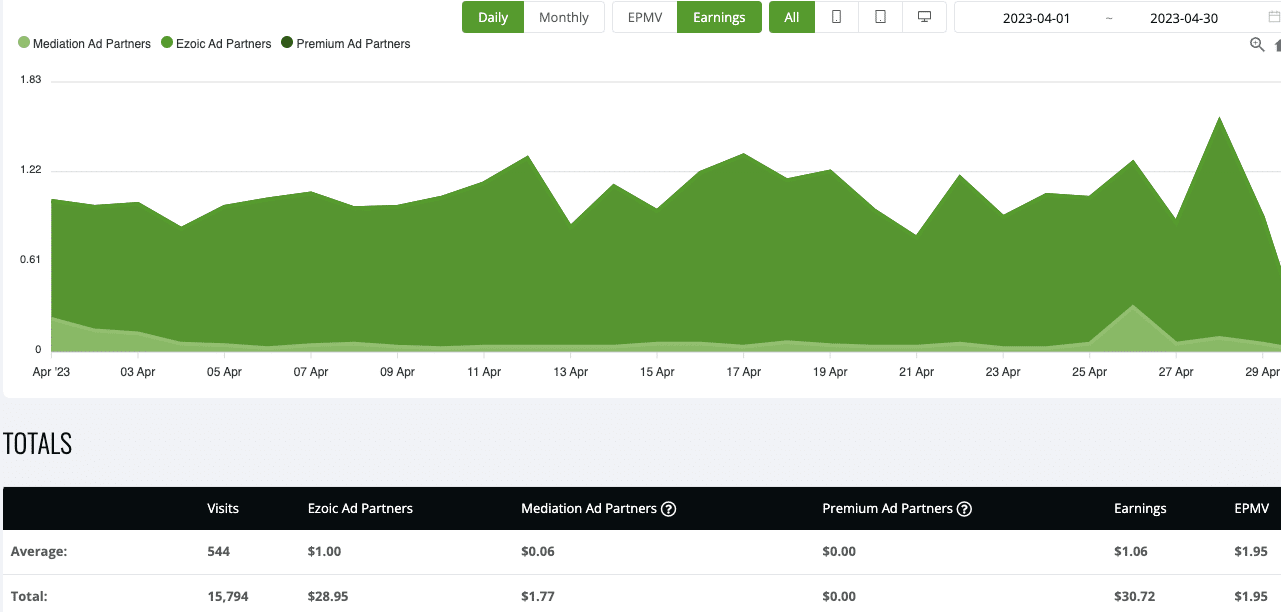Select Earnings metric
The height and width of the screenshot is (612, 1281).
[x=719, y=17]
